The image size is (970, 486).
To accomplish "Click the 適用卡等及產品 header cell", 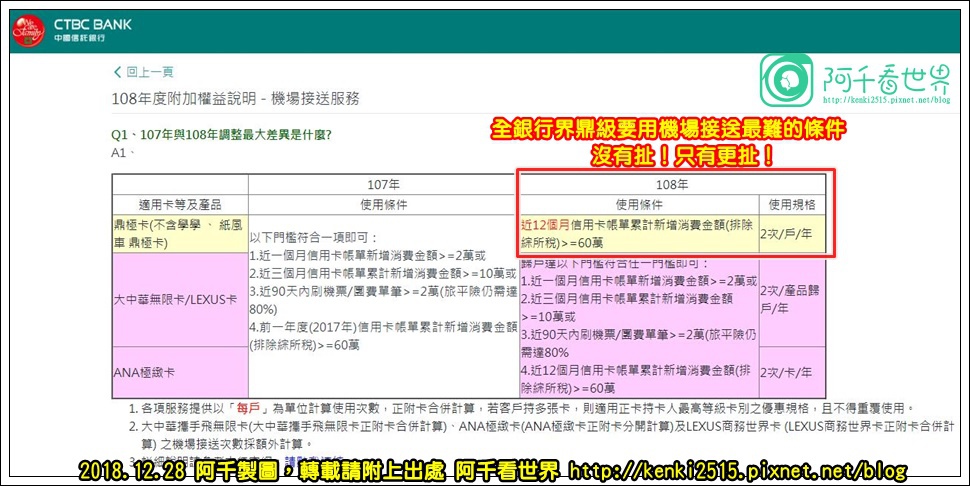I will tap(180, 205).
